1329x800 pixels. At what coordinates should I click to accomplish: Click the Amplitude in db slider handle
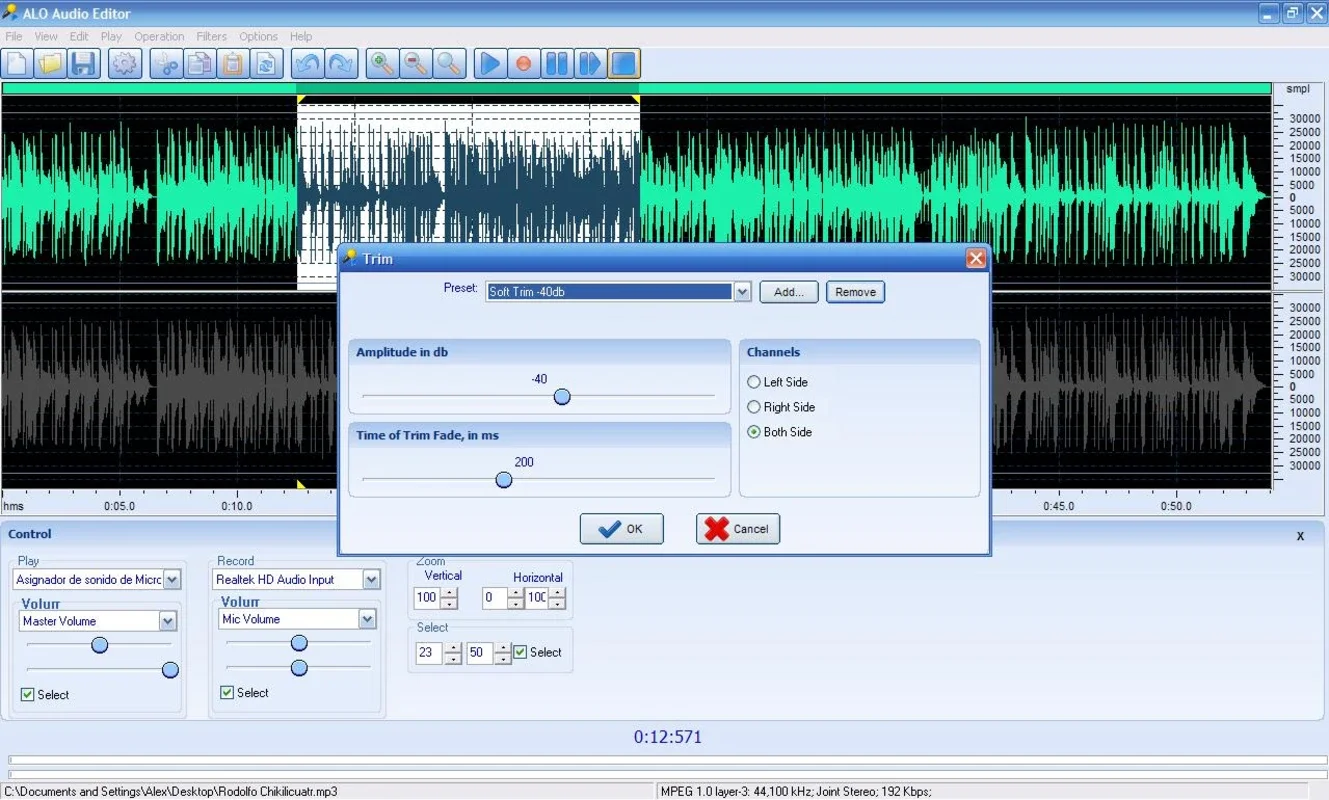[x=562, y=397]
